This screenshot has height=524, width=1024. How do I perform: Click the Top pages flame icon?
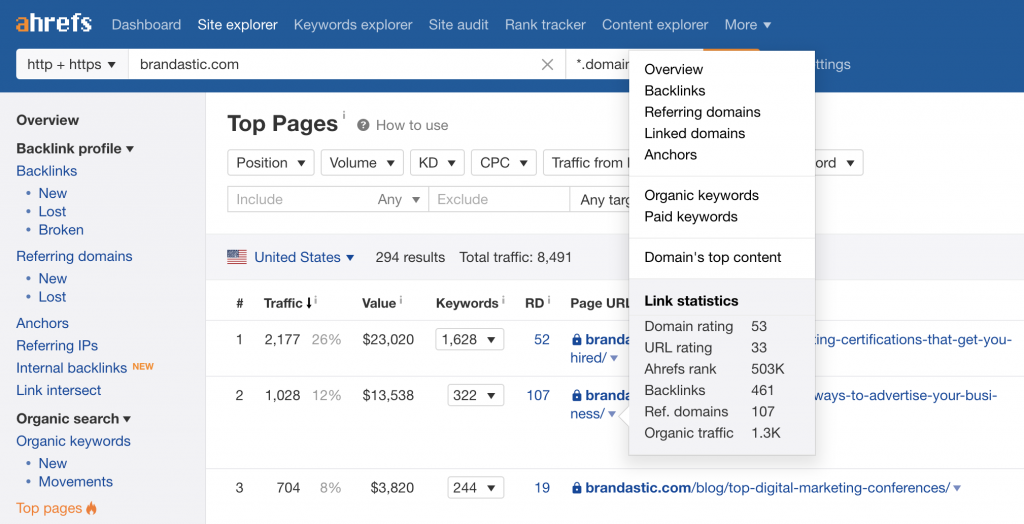click(x=91, y=508)
